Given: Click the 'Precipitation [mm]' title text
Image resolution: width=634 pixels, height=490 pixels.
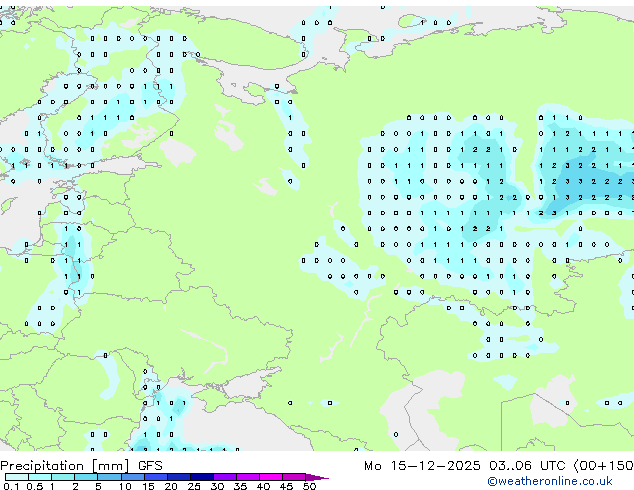Looking at the screenshot, I should click(x=65, y=466).
